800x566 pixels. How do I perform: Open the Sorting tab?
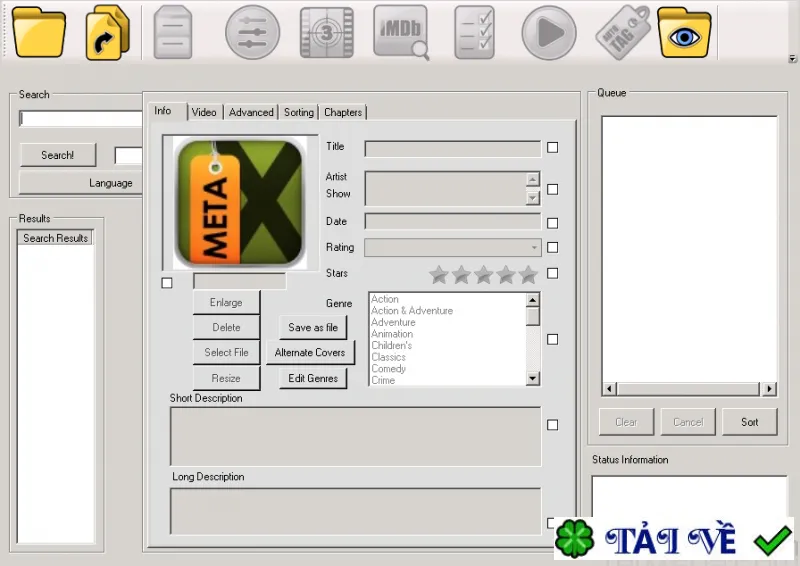tap(299, 112)
